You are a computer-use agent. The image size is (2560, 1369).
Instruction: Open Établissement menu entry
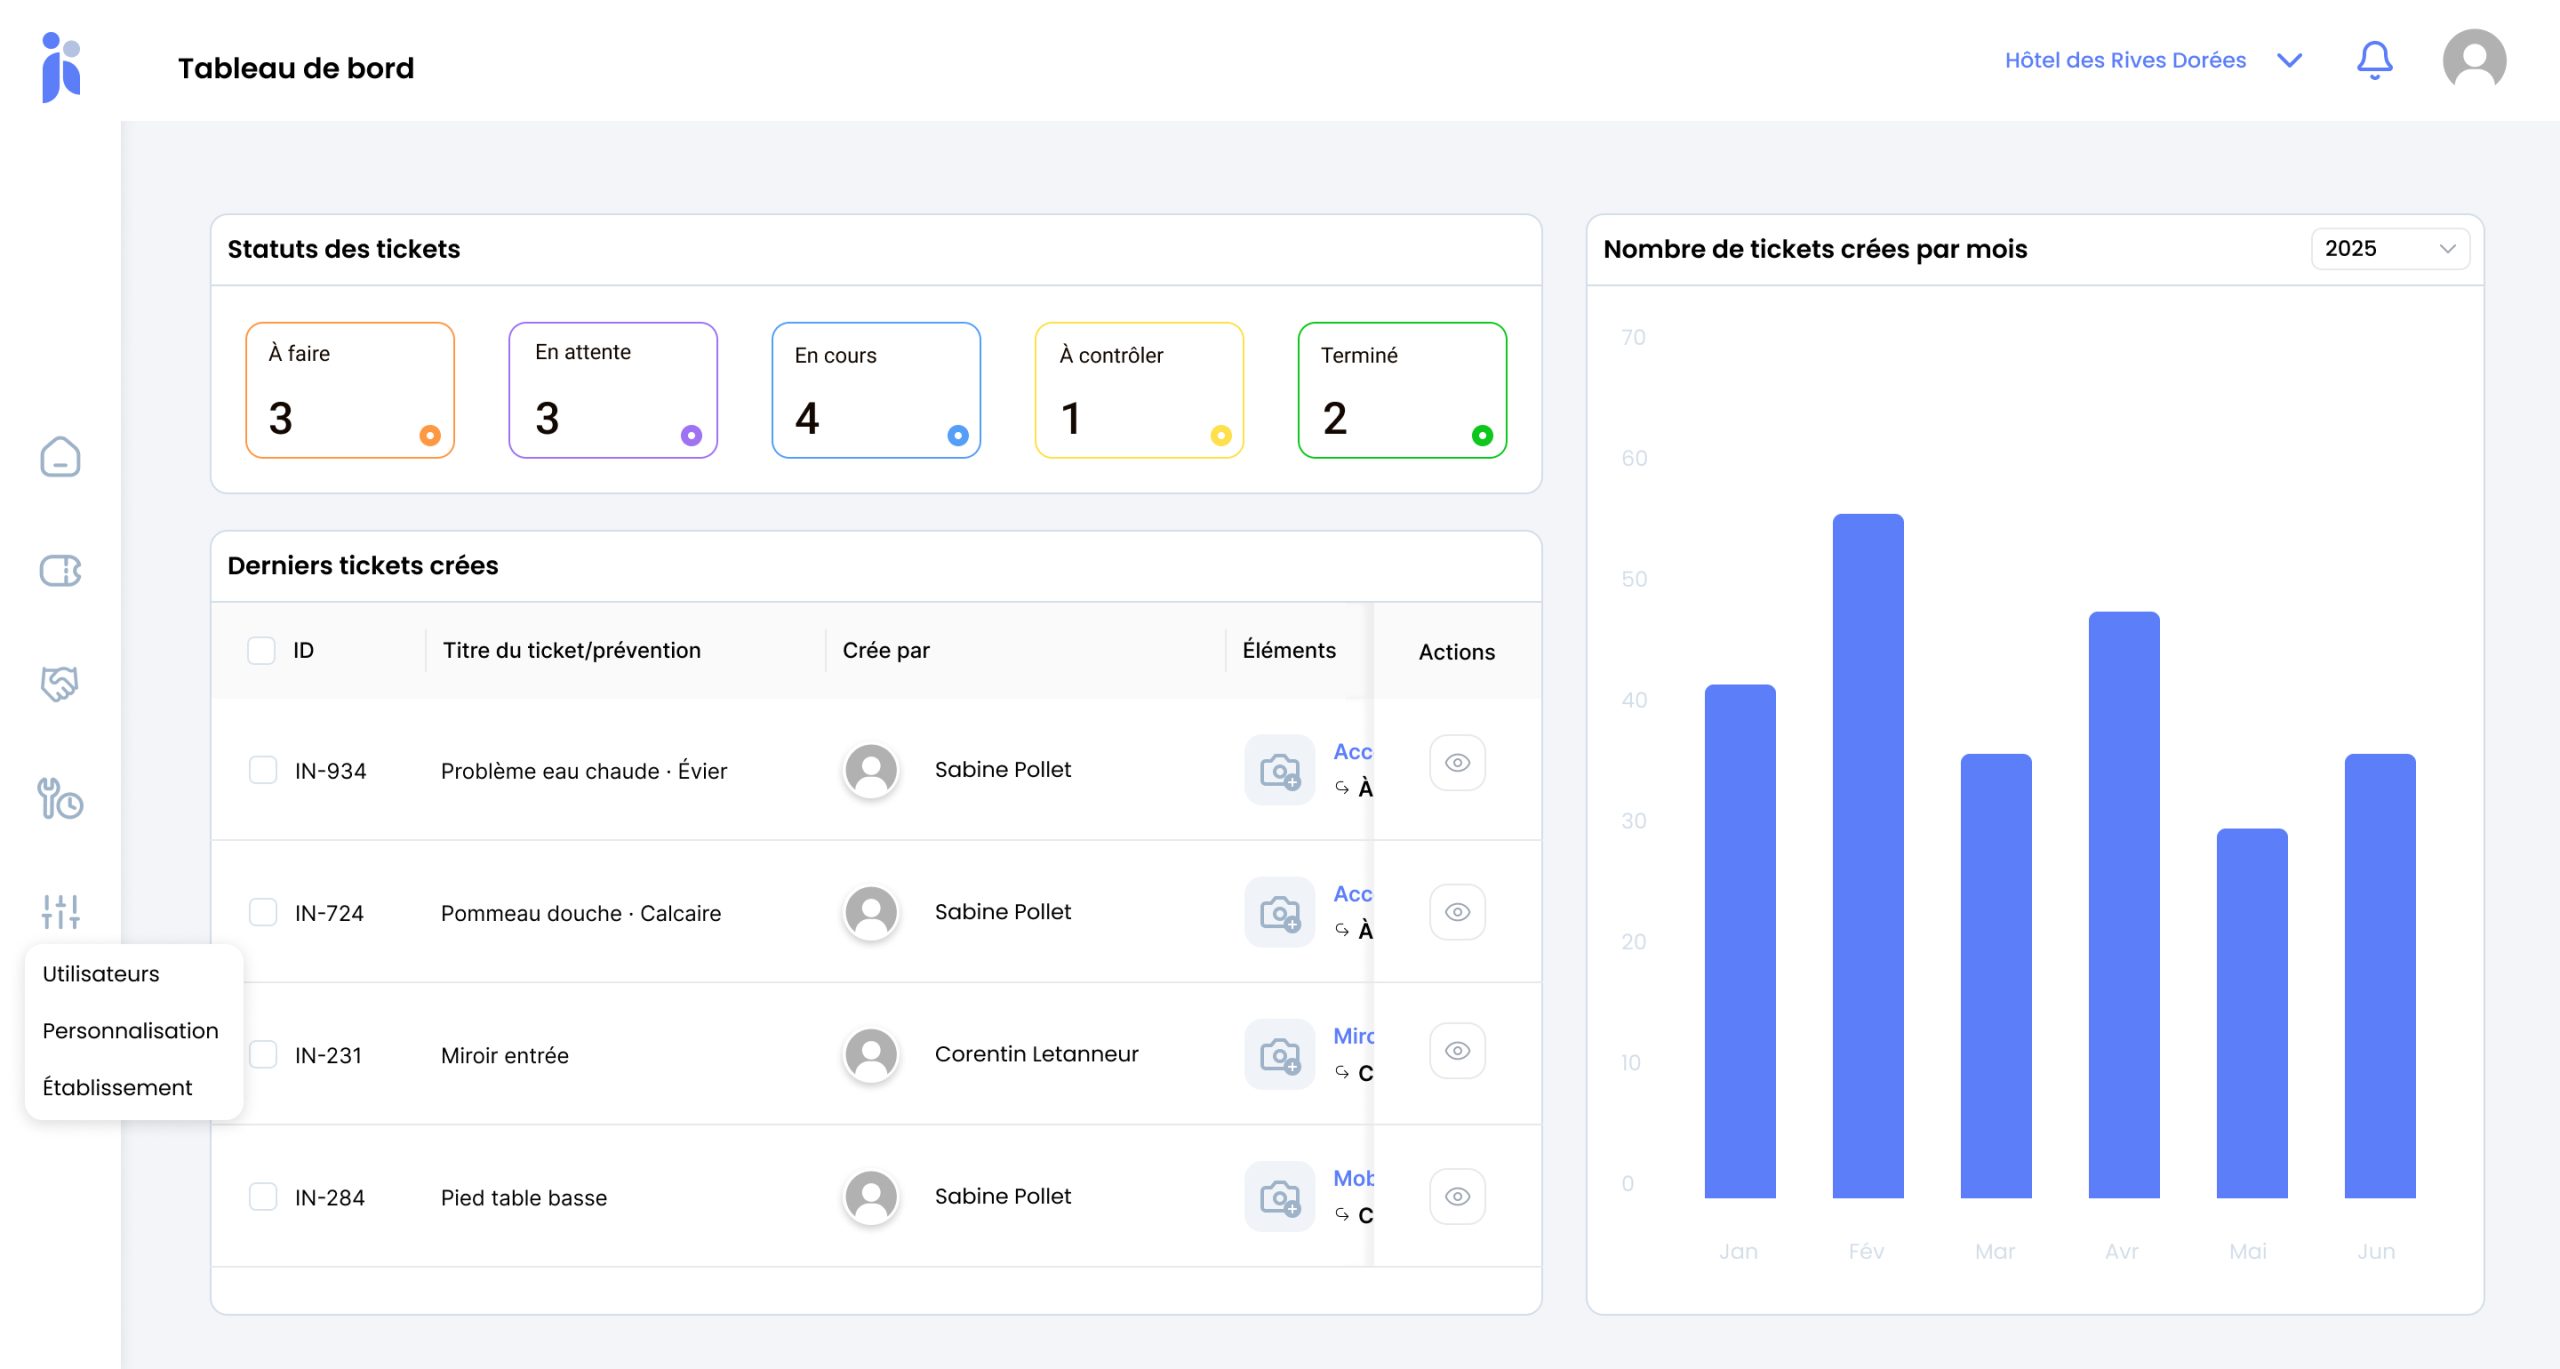[x=117, y=1088]
